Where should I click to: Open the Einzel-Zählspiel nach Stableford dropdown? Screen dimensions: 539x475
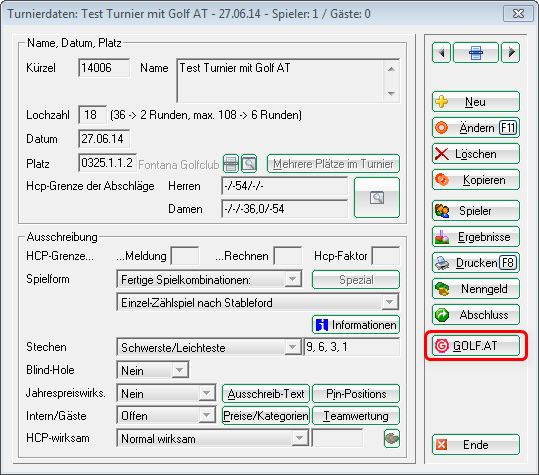click(389, 302)
